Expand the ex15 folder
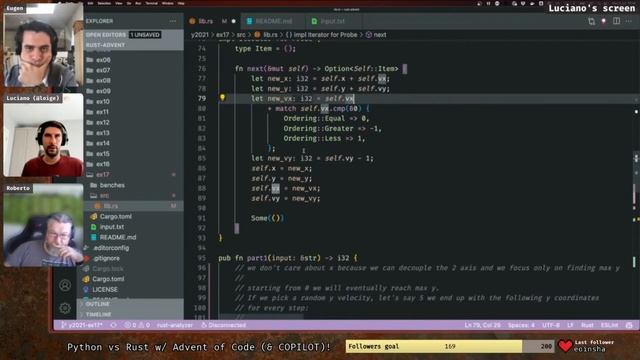 pyautogui.click(x=99, y=154)
